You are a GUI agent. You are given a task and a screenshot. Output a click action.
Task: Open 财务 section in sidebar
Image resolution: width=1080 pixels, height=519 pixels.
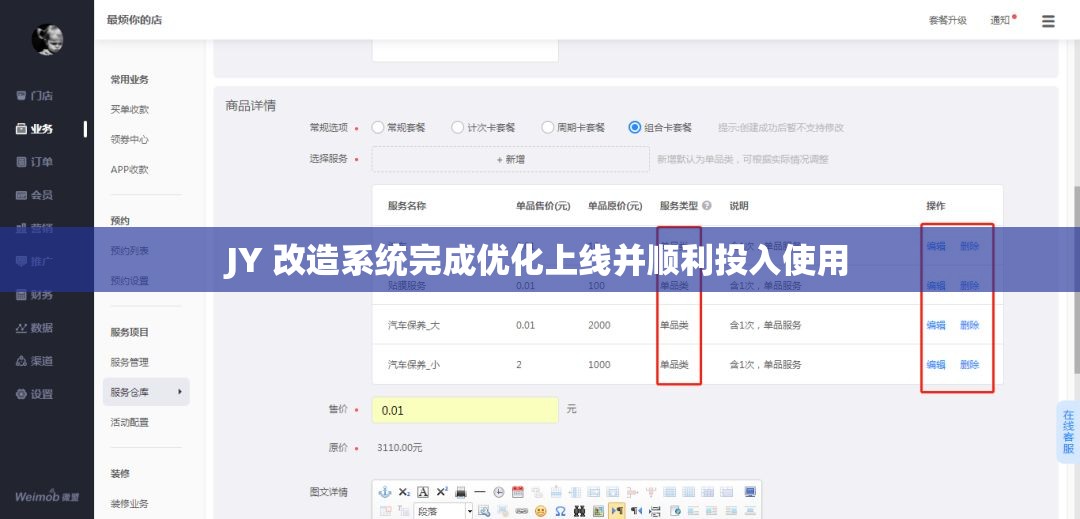point(34,295)
